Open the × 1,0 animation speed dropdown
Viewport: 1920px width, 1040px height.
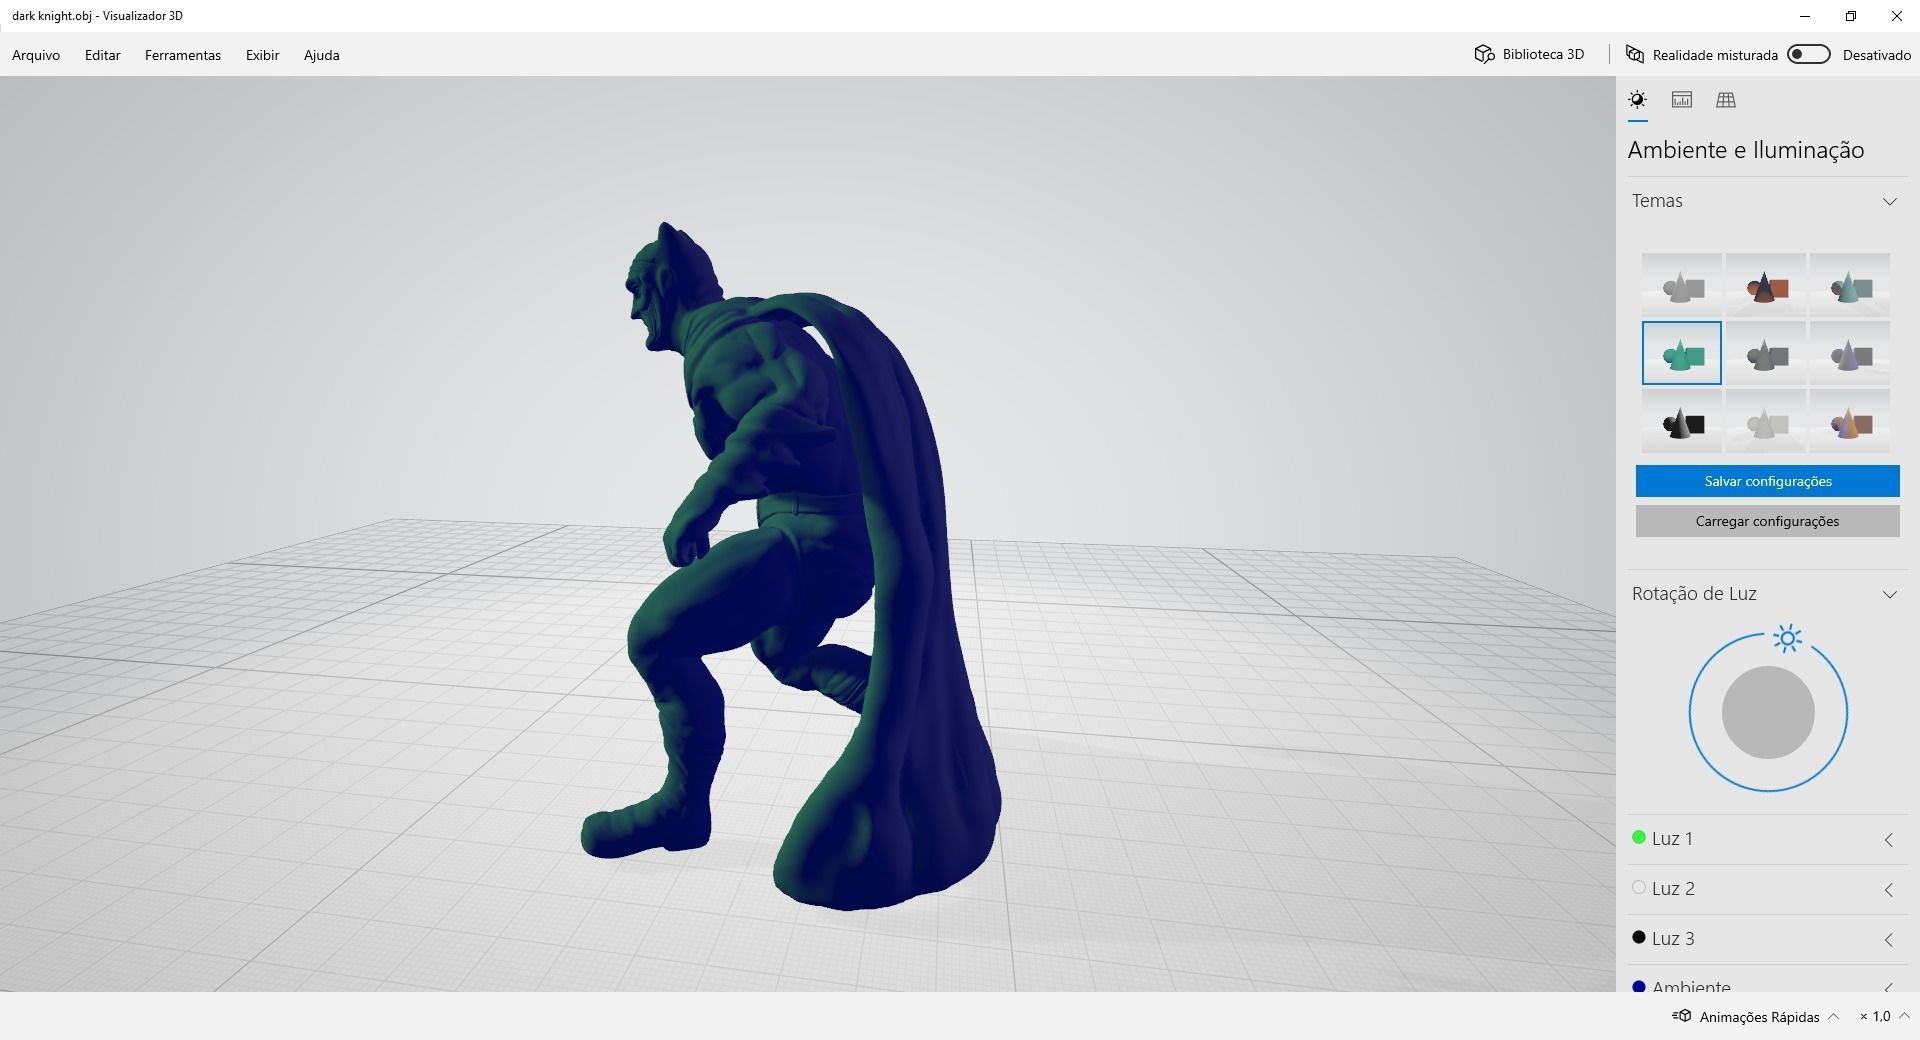point(1884,1017)
